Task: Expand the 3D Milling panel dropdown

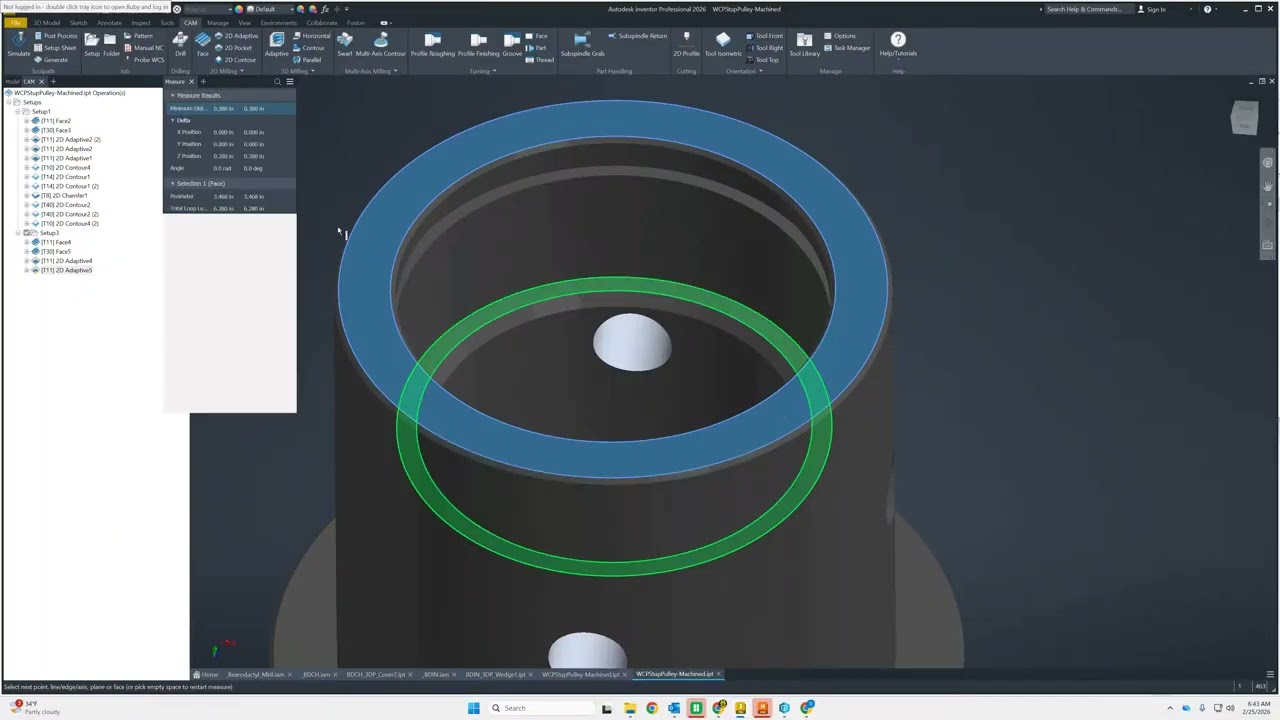Action: [x=313, y=71]
